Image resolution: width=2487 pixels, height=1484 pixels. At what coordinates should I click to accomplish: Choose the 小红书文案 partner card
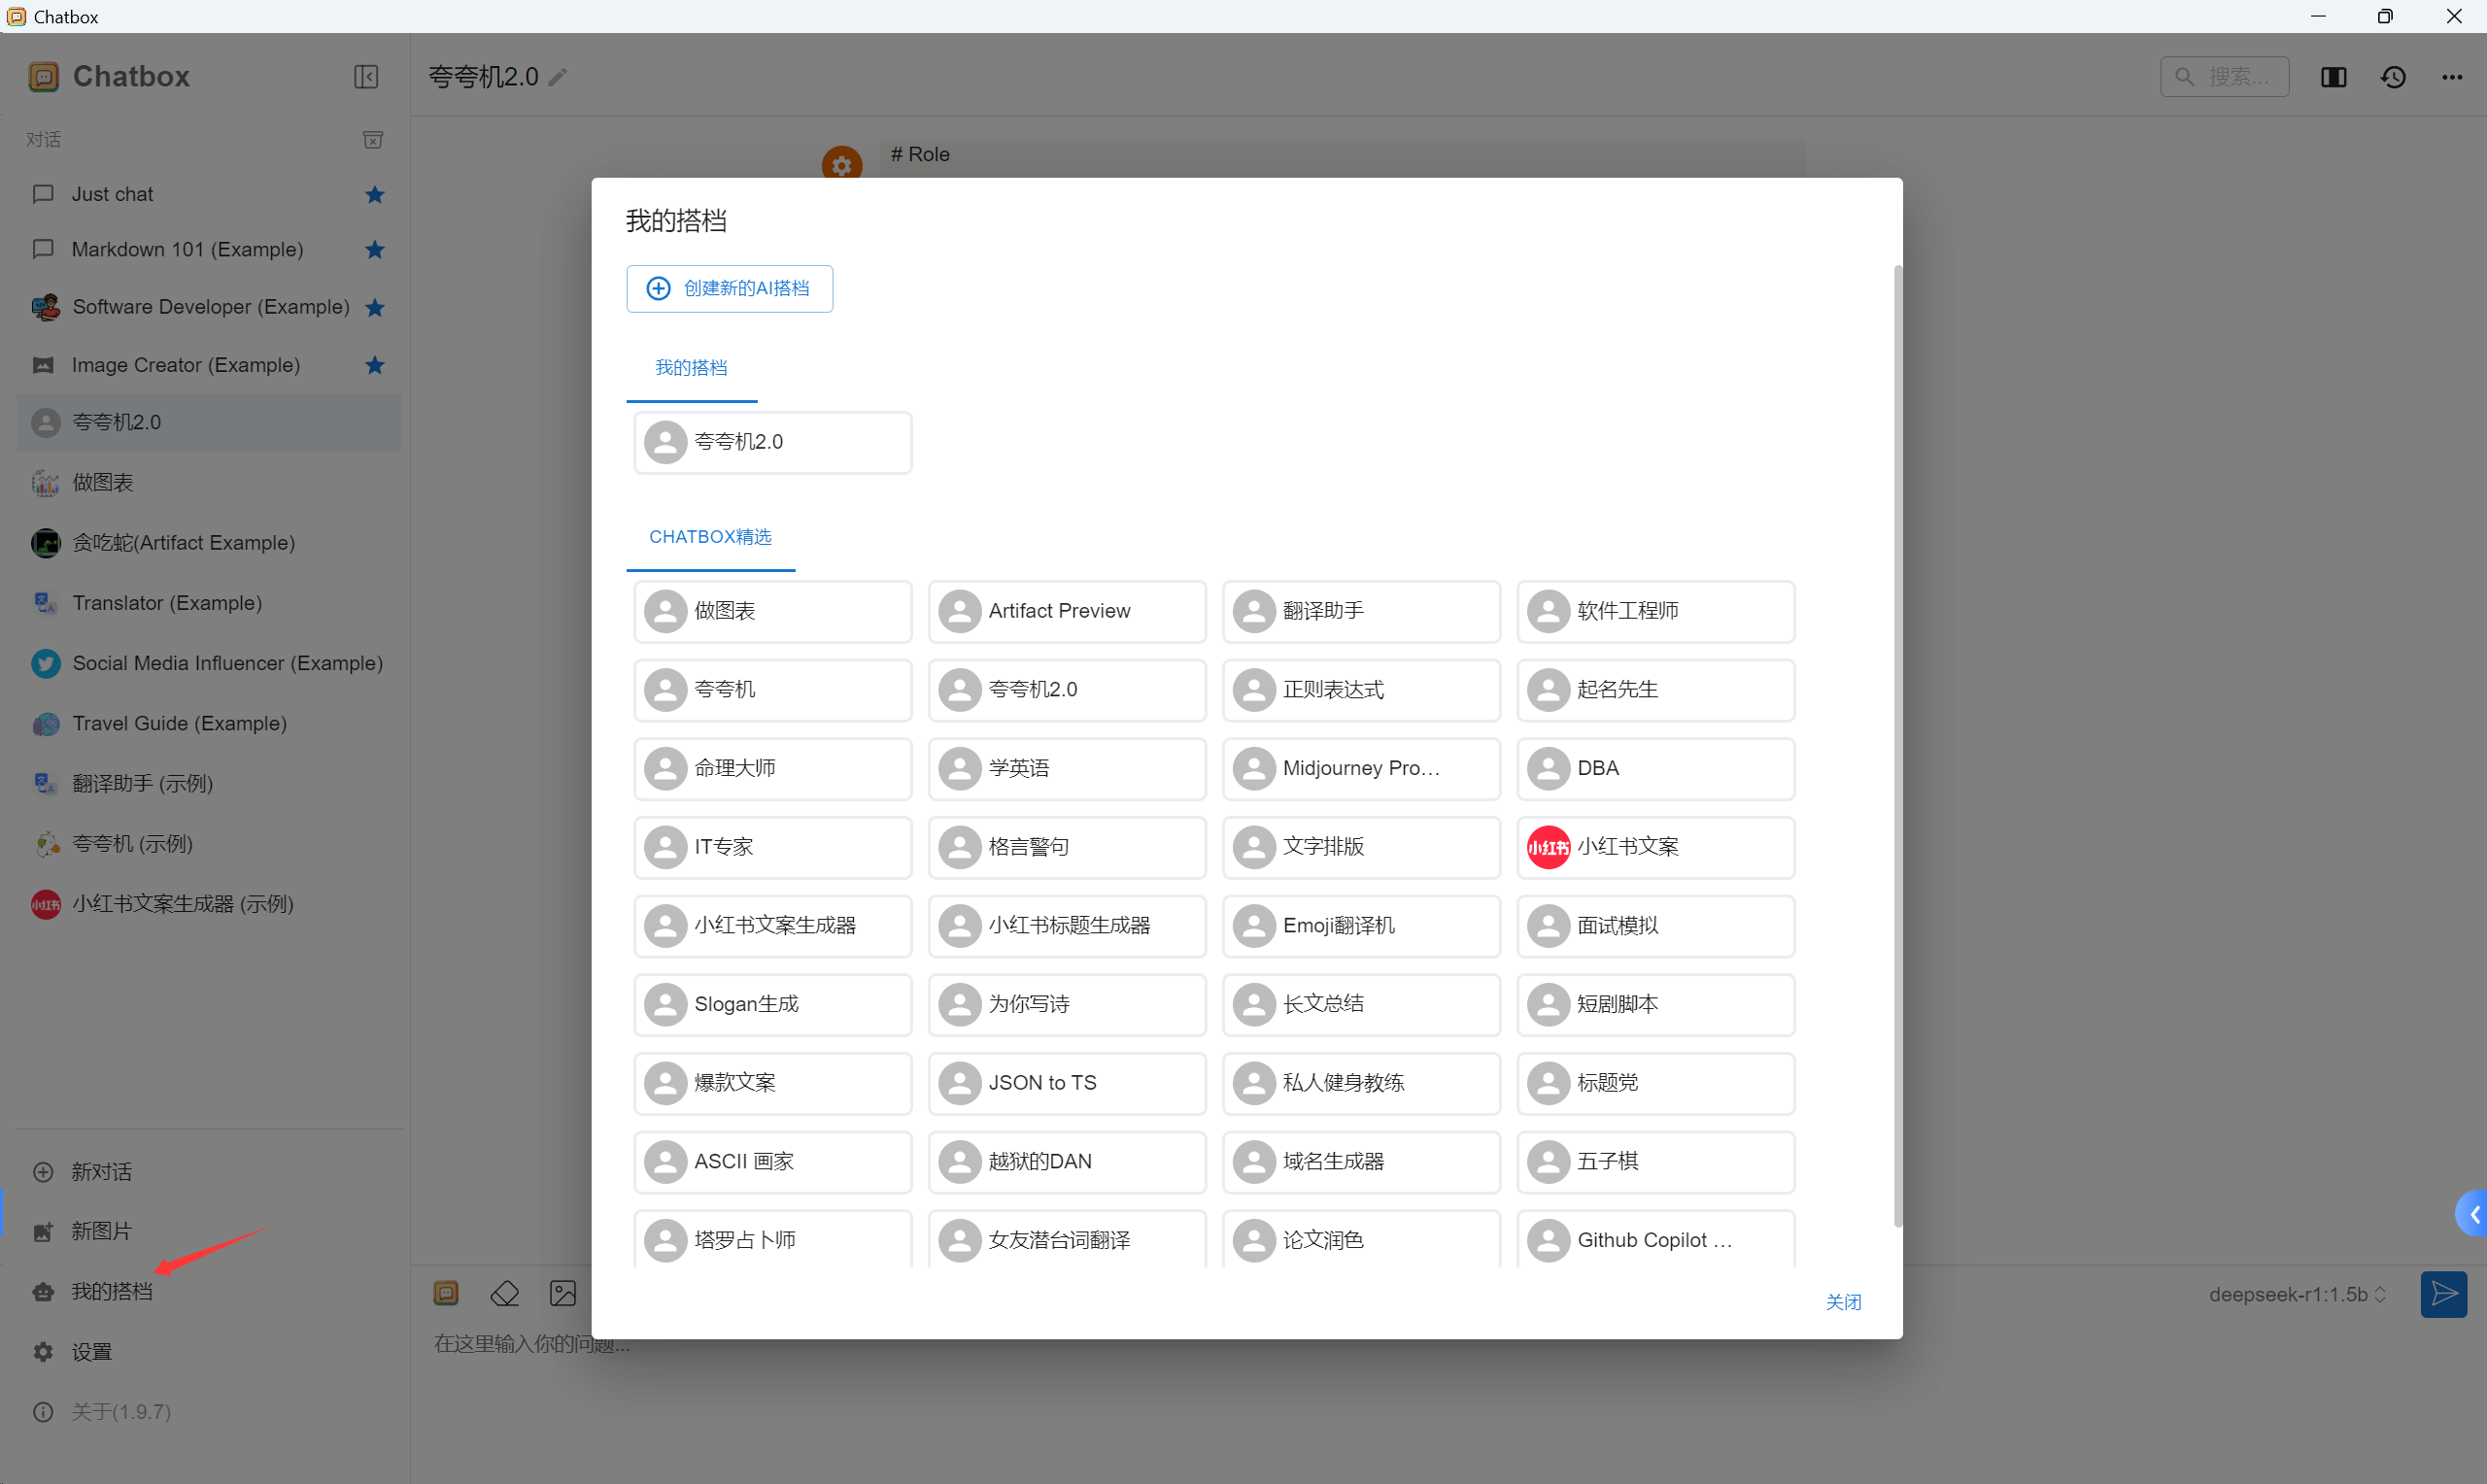click(1655, 847)
